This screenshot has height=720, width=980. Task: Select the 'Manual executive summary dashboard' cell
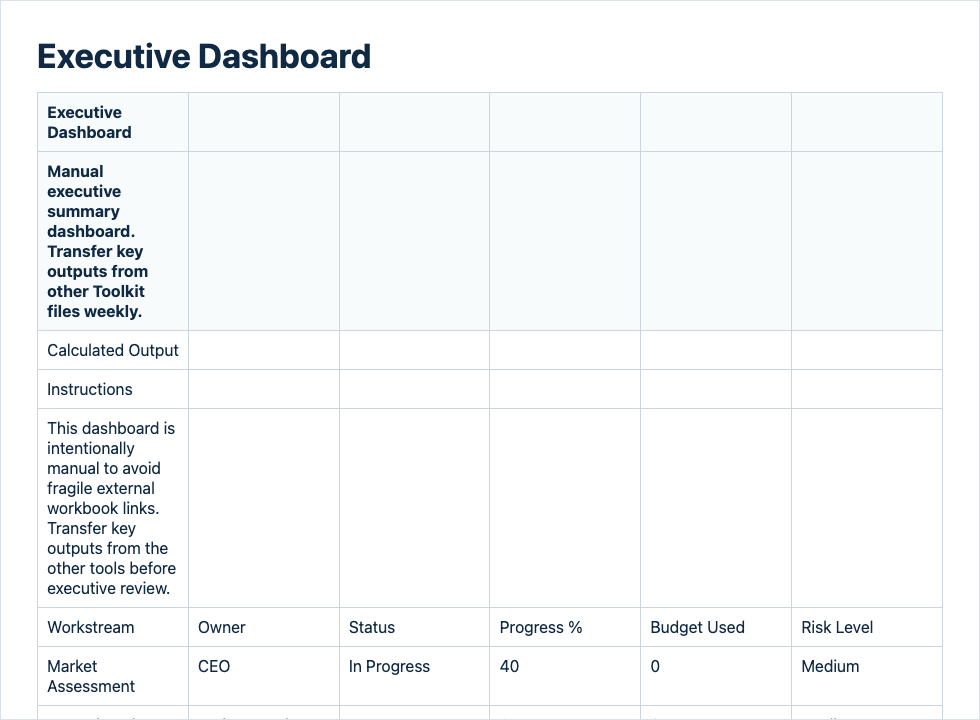pos(113,241)
